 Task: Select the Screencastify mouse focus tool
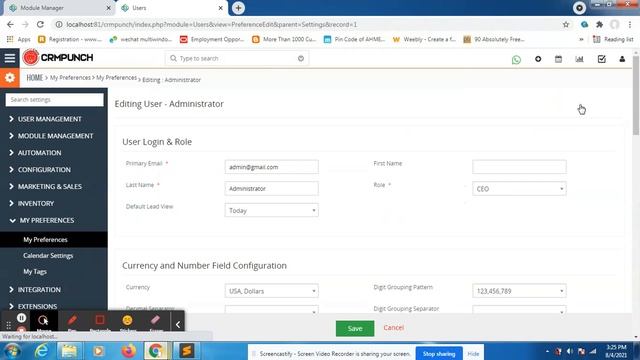pos(43,322)
